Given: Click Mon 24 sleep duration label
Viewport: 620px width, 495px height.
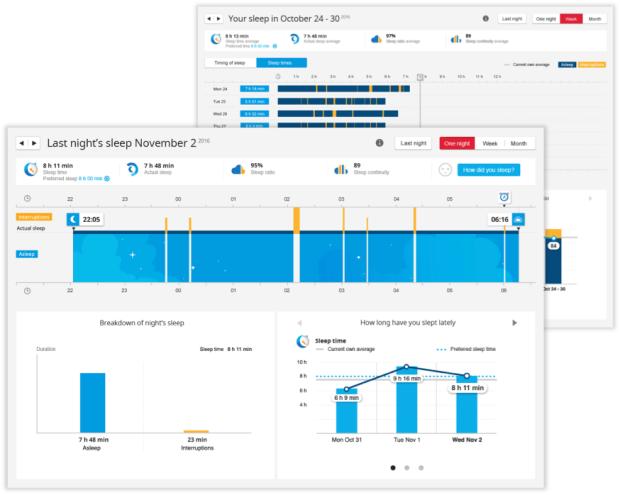Looking at the screenshot, I should point(255,89).
